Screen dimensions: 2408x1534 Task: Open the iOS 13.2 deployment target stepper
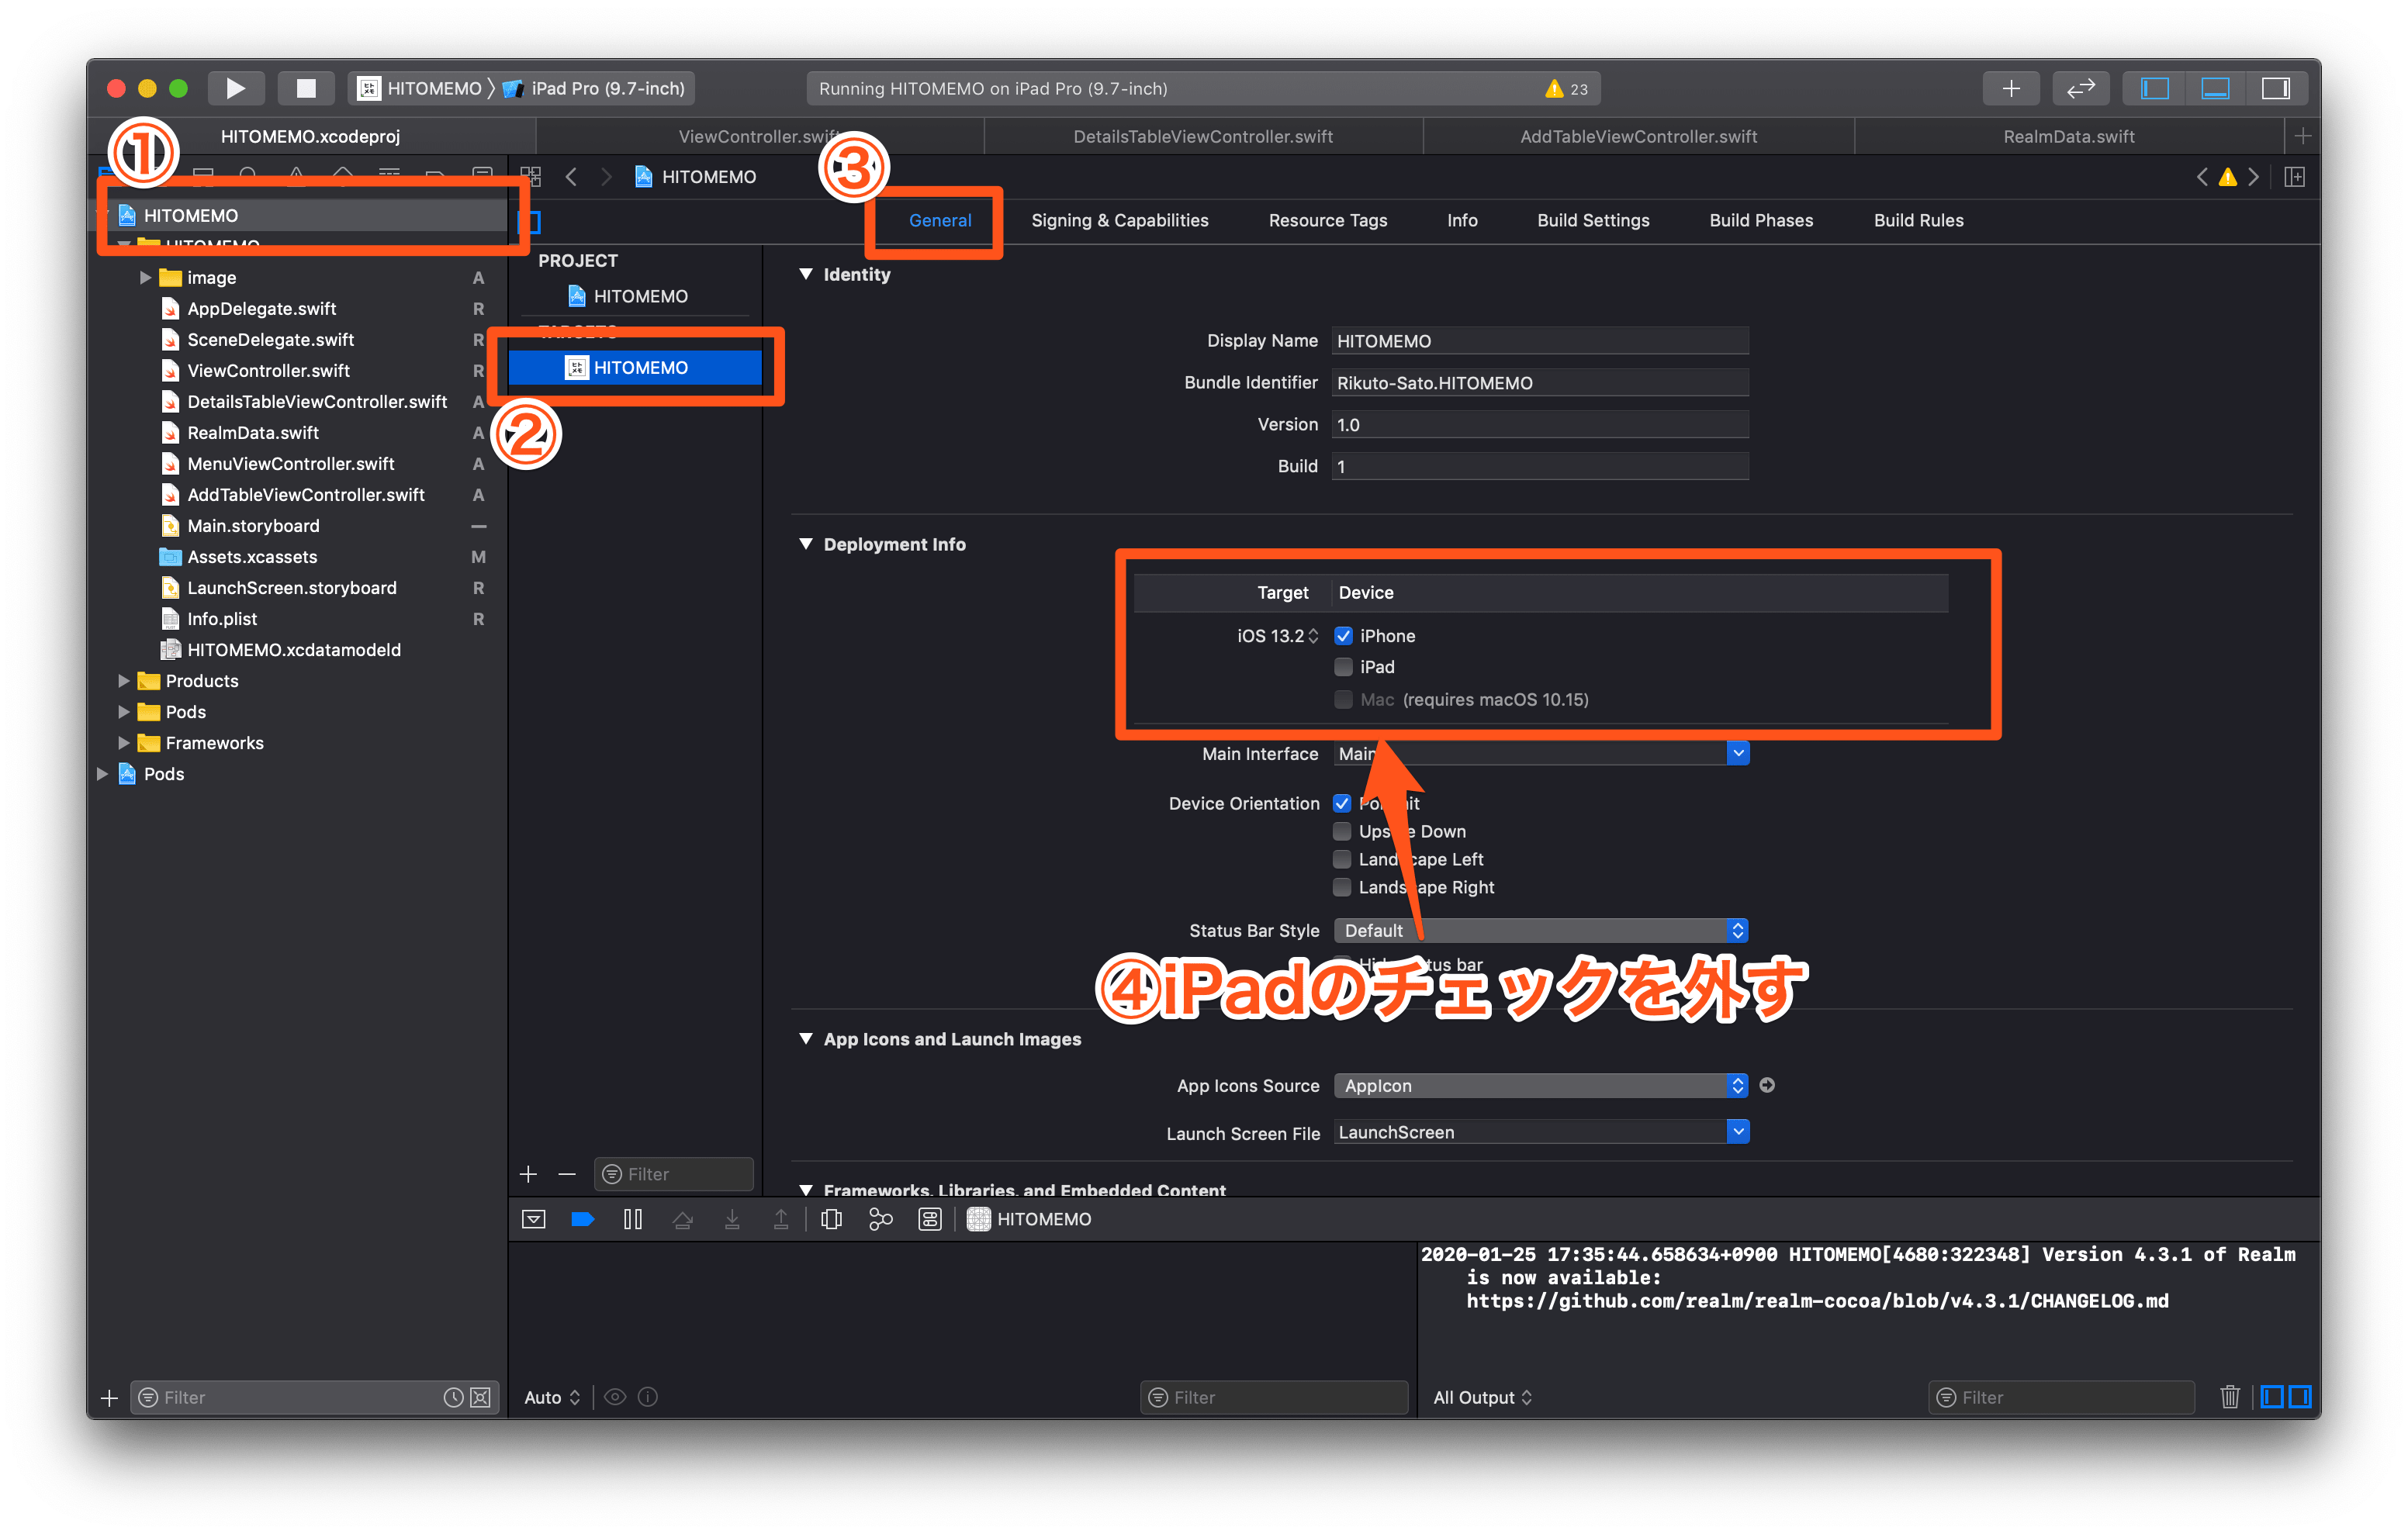[x=1312, y=636]
